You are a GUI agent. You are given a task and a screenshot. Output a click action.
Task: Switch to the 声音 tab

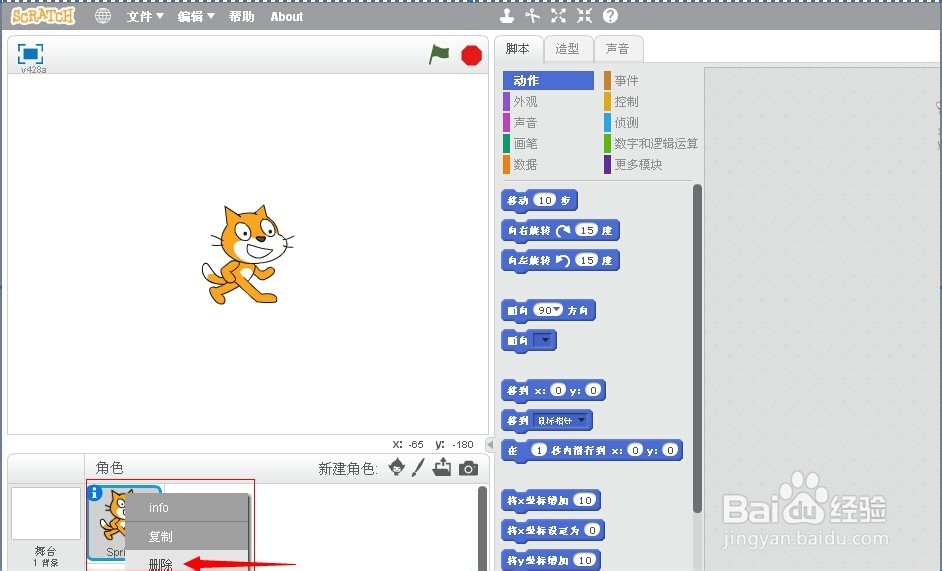618,49
